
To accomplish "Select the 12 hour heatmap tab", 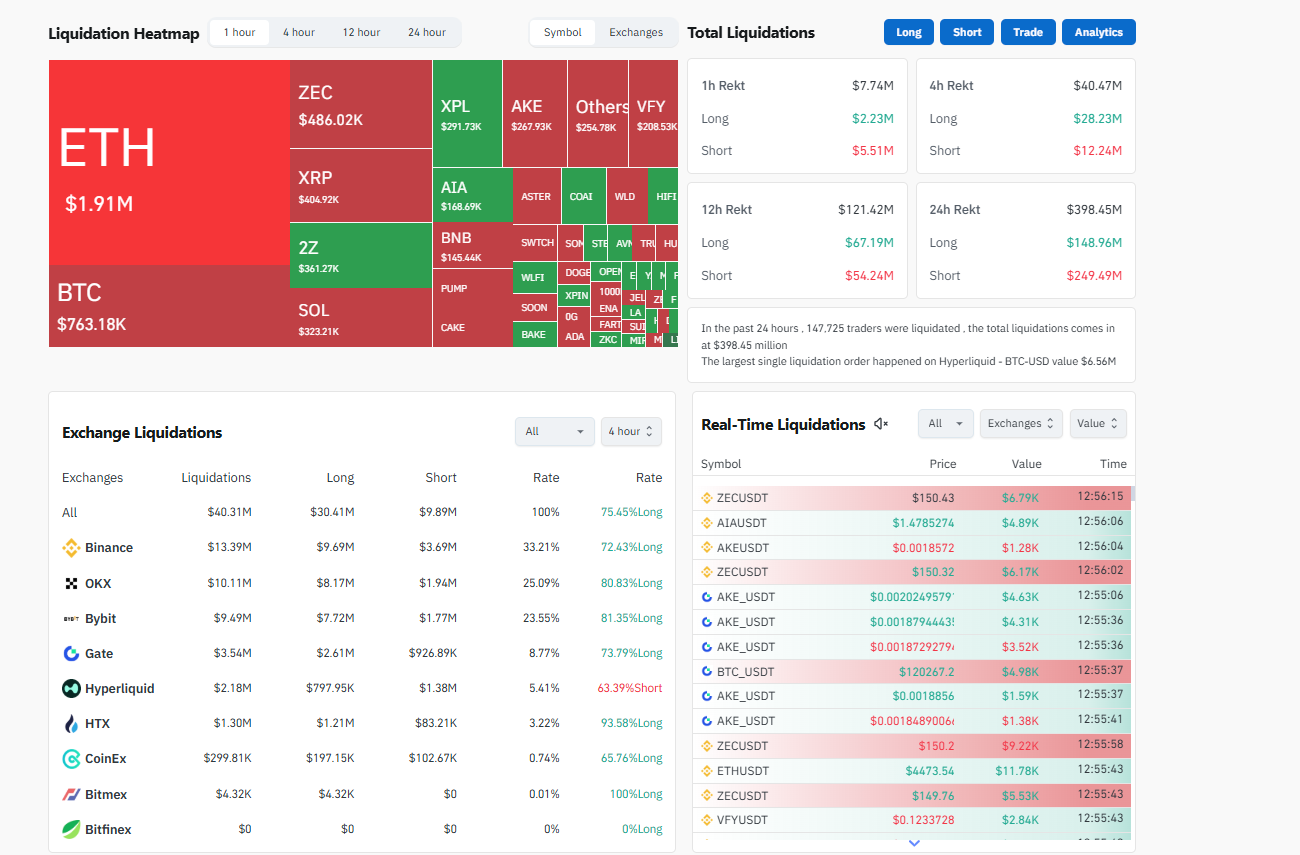I will [361, 32].
